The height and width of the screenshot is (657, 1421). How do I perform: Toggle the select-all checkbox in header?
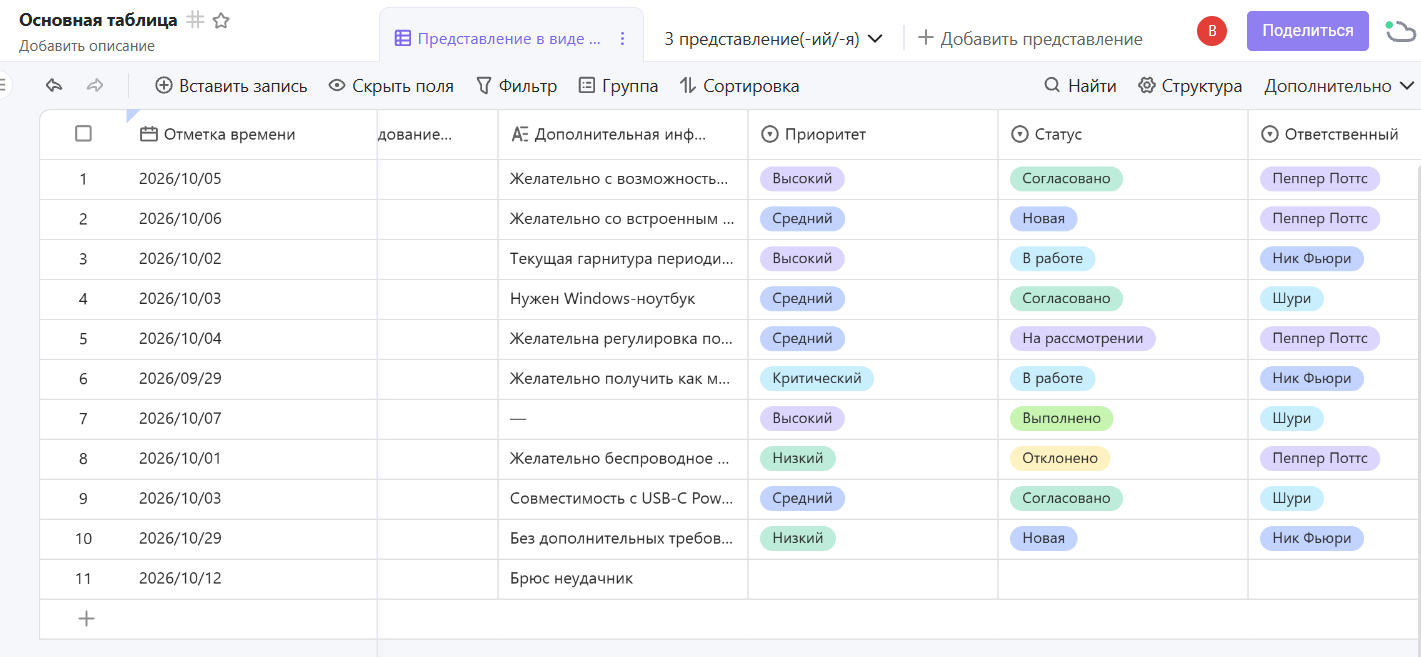pos(84,134)
